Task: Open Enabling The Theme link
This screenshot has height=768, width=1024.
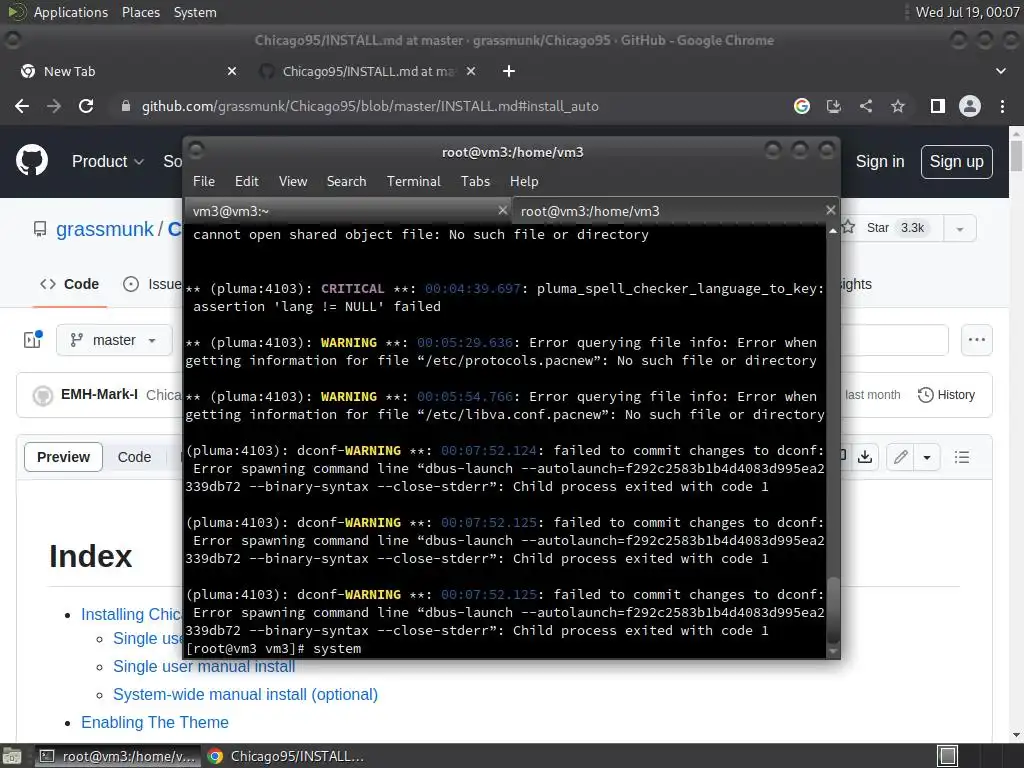Action: click(155, 722)
